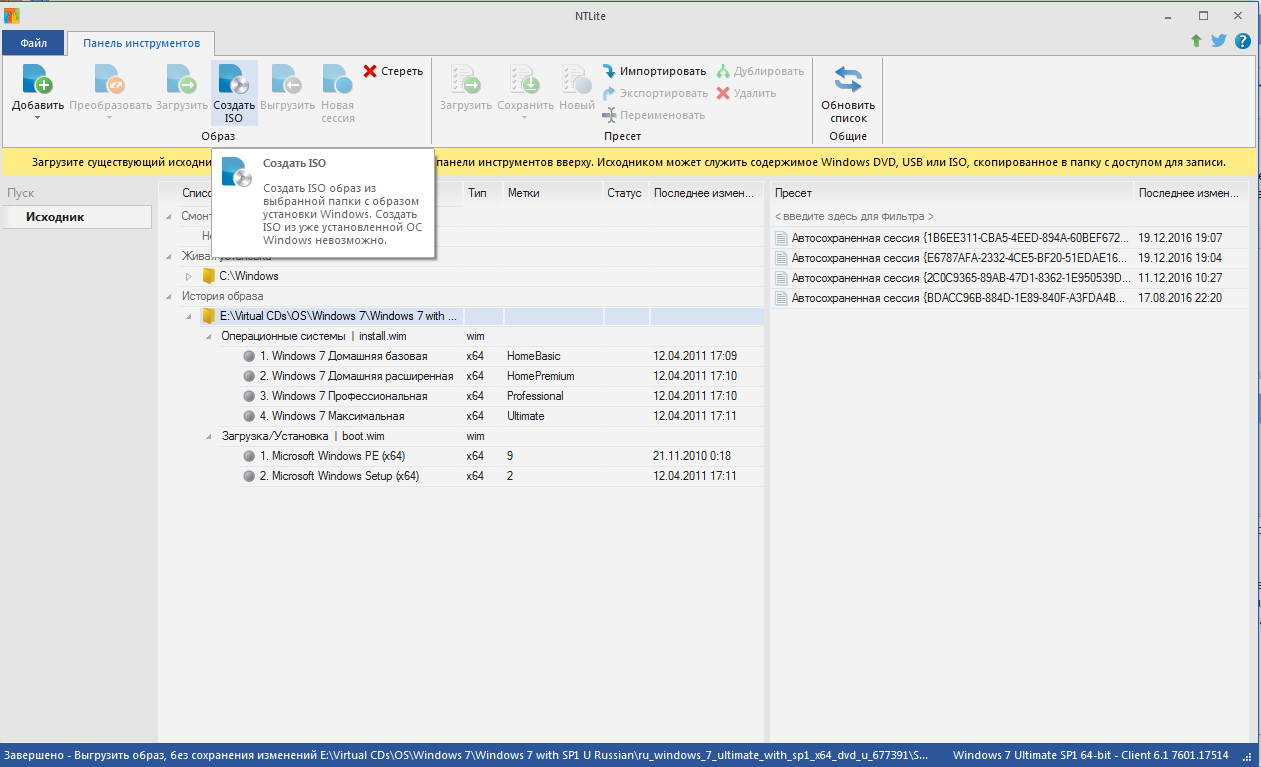Screen dimensions: 1261x767
Task: Click Загрузить icon in Пресет group
Action: click(465, 79)
